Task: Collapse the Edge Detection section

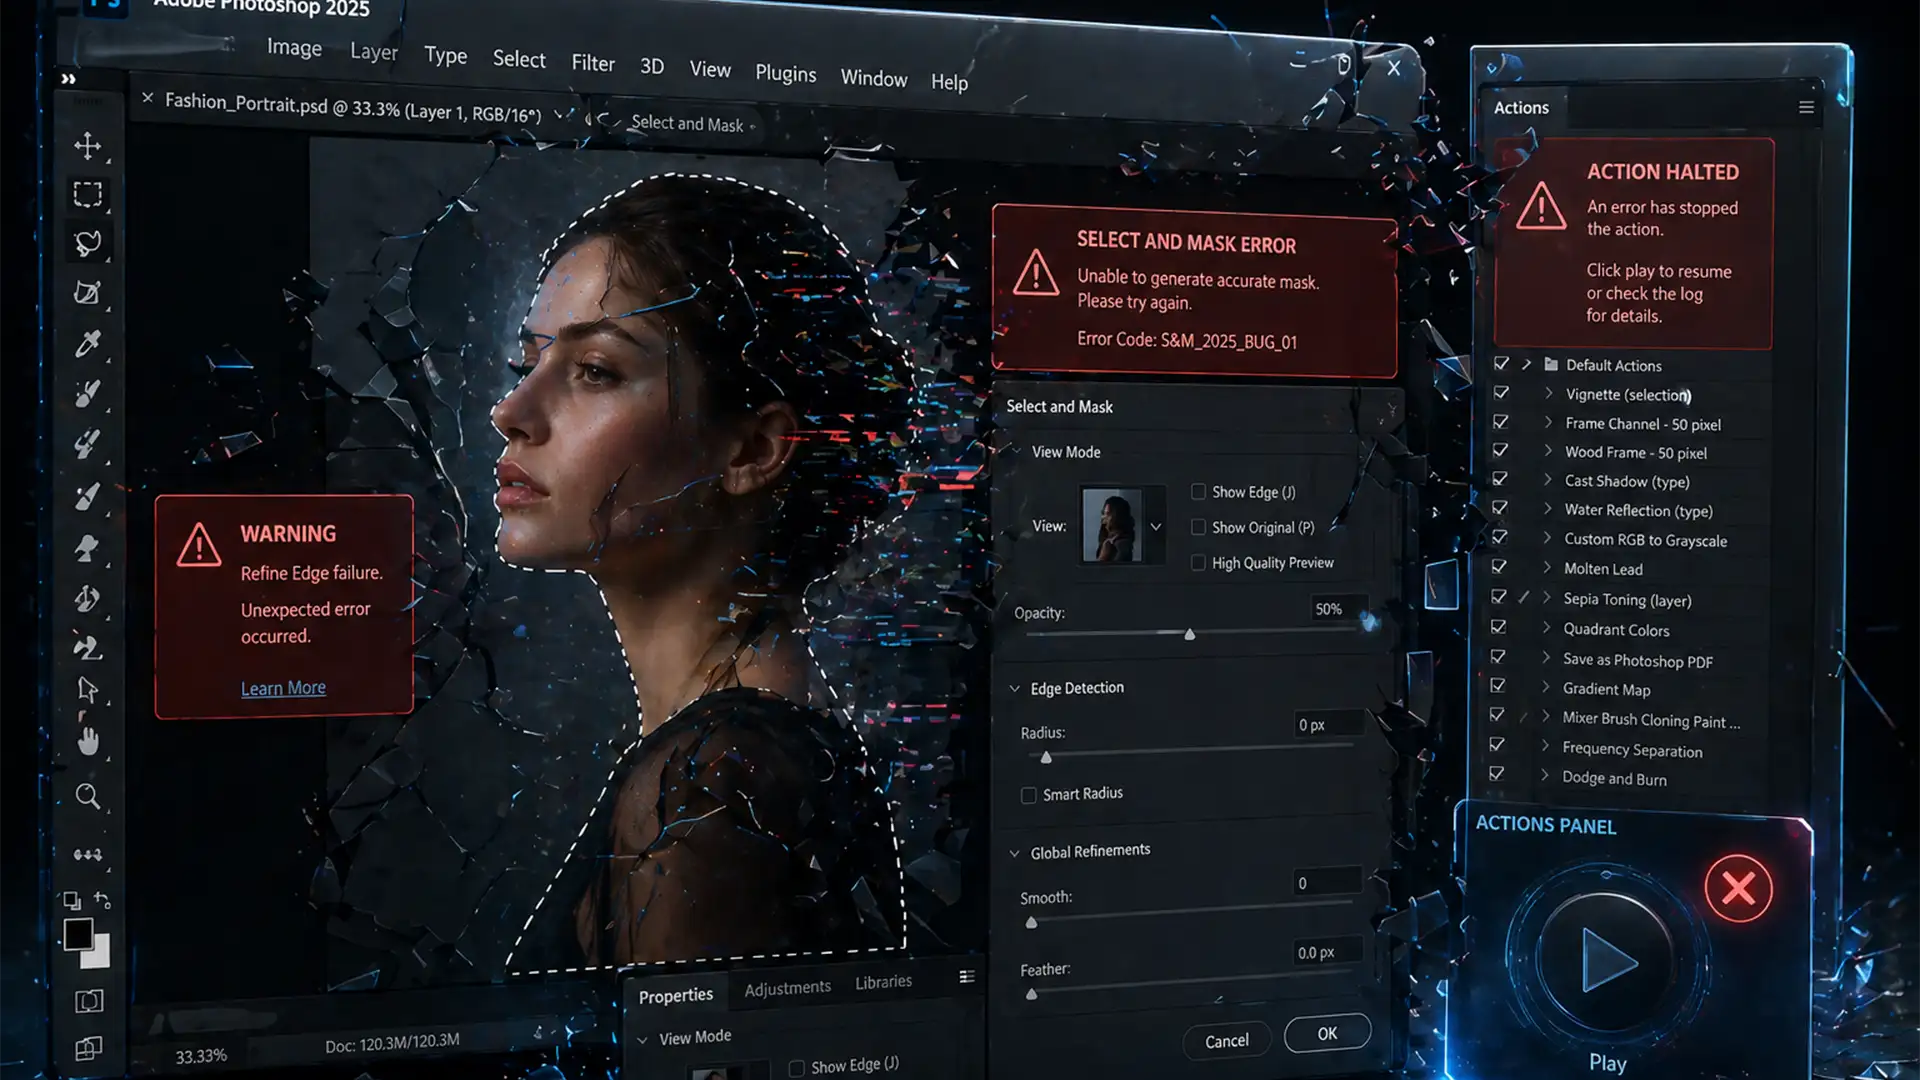Action: tap(1016, 688)
